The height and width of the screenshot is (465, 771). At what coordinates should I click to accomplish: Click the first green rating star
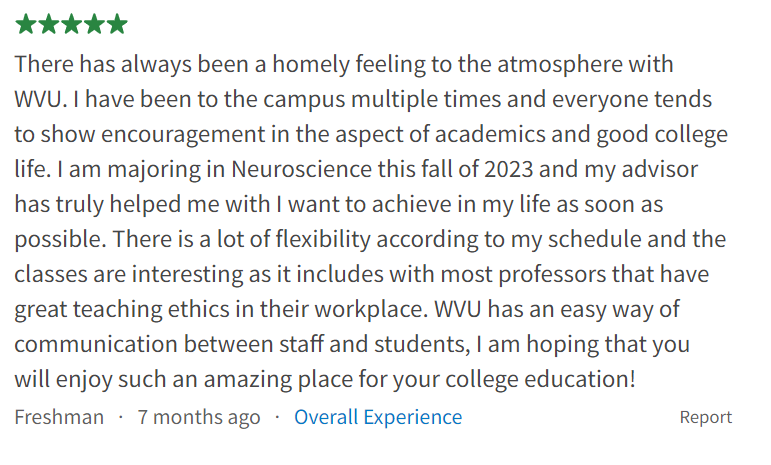coord(26,24)
